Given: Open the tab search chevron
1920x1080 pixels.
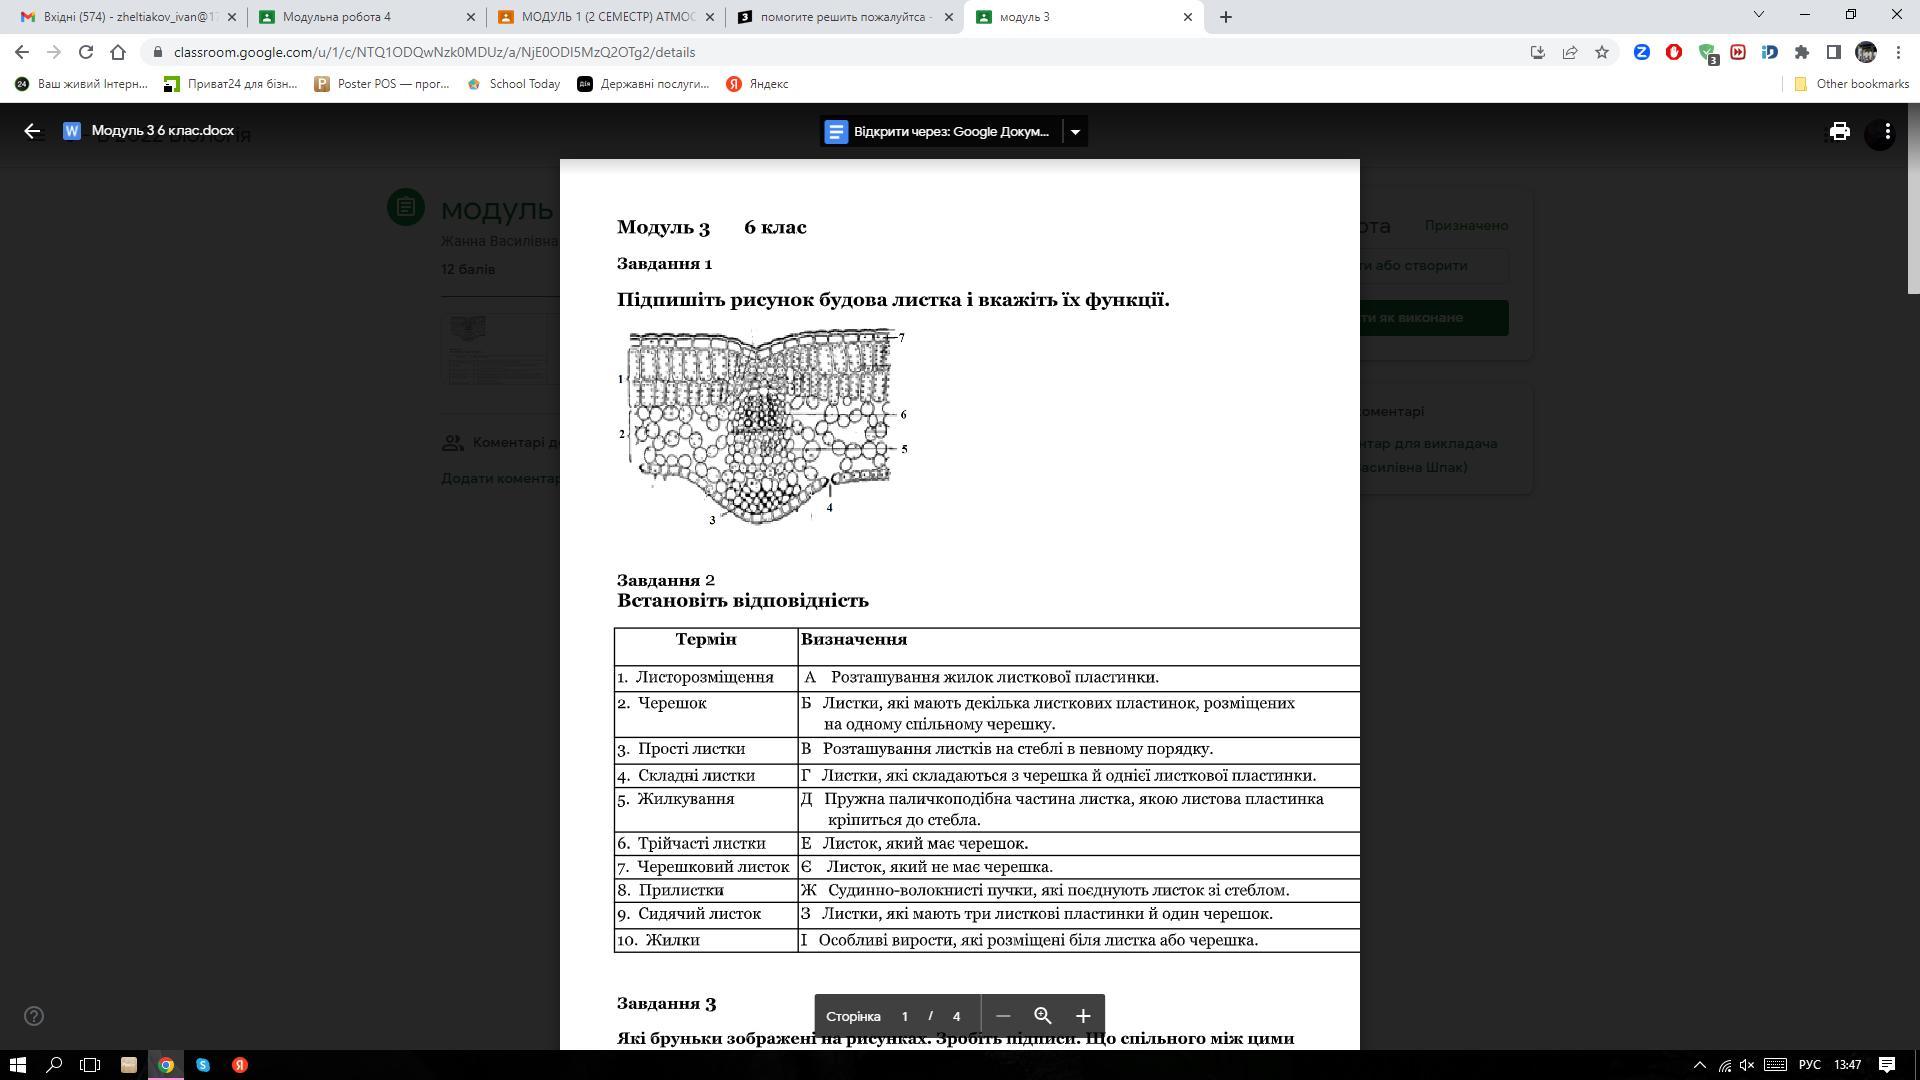Looking at the screenshot, I should pos(1759,14).
